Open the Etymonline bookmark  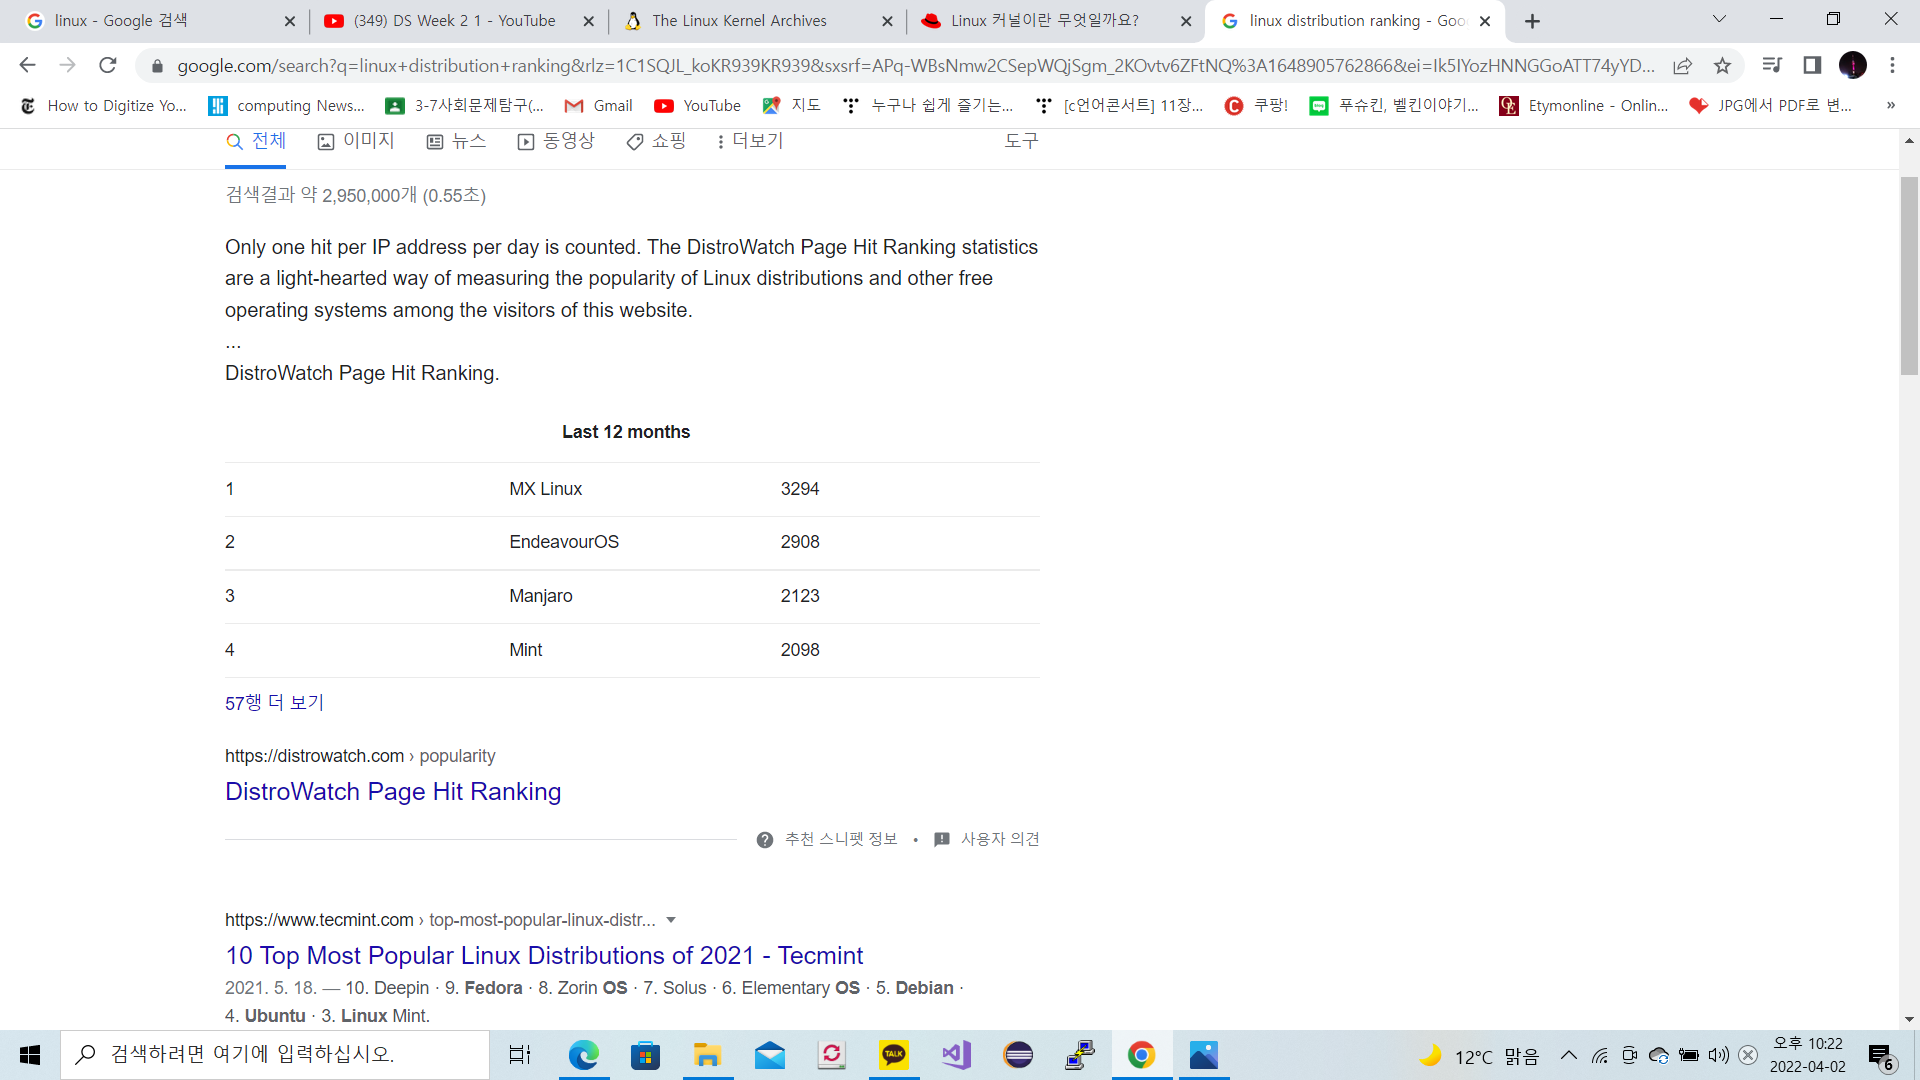[x=1583, y=106]
